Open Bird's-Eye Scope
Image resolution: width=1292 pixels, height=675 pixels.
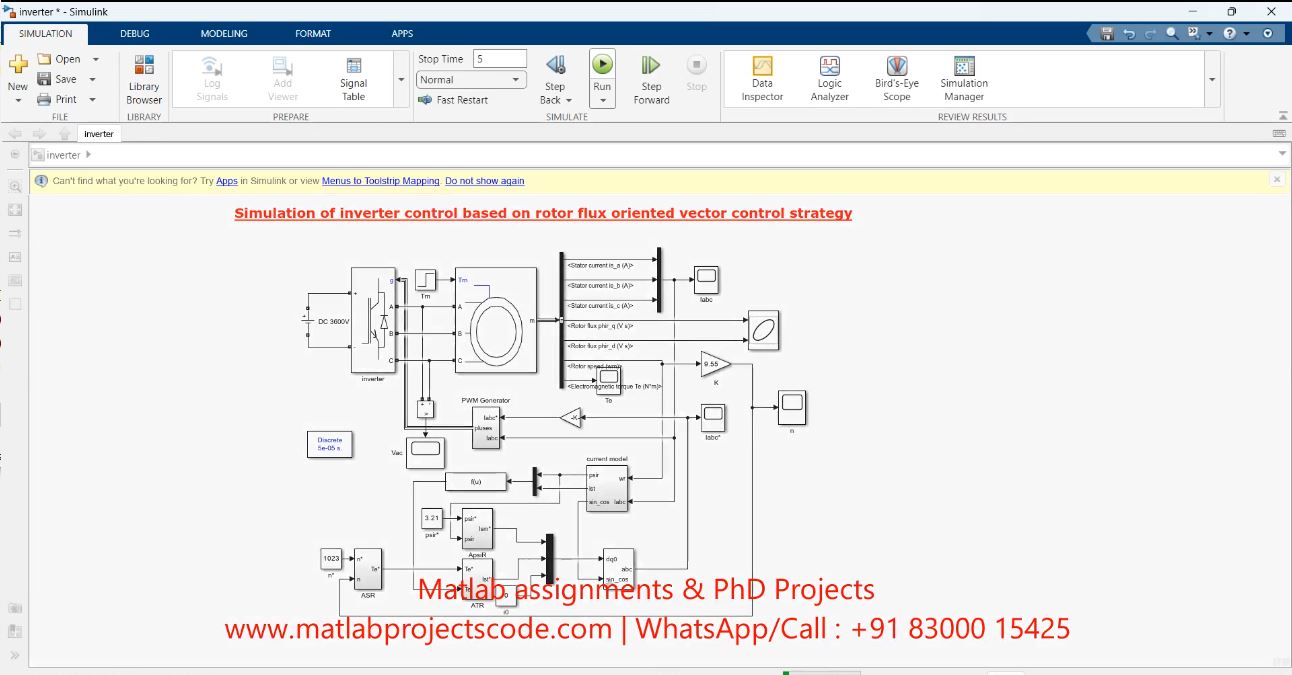pyautogui.click(x=896, y=80)
